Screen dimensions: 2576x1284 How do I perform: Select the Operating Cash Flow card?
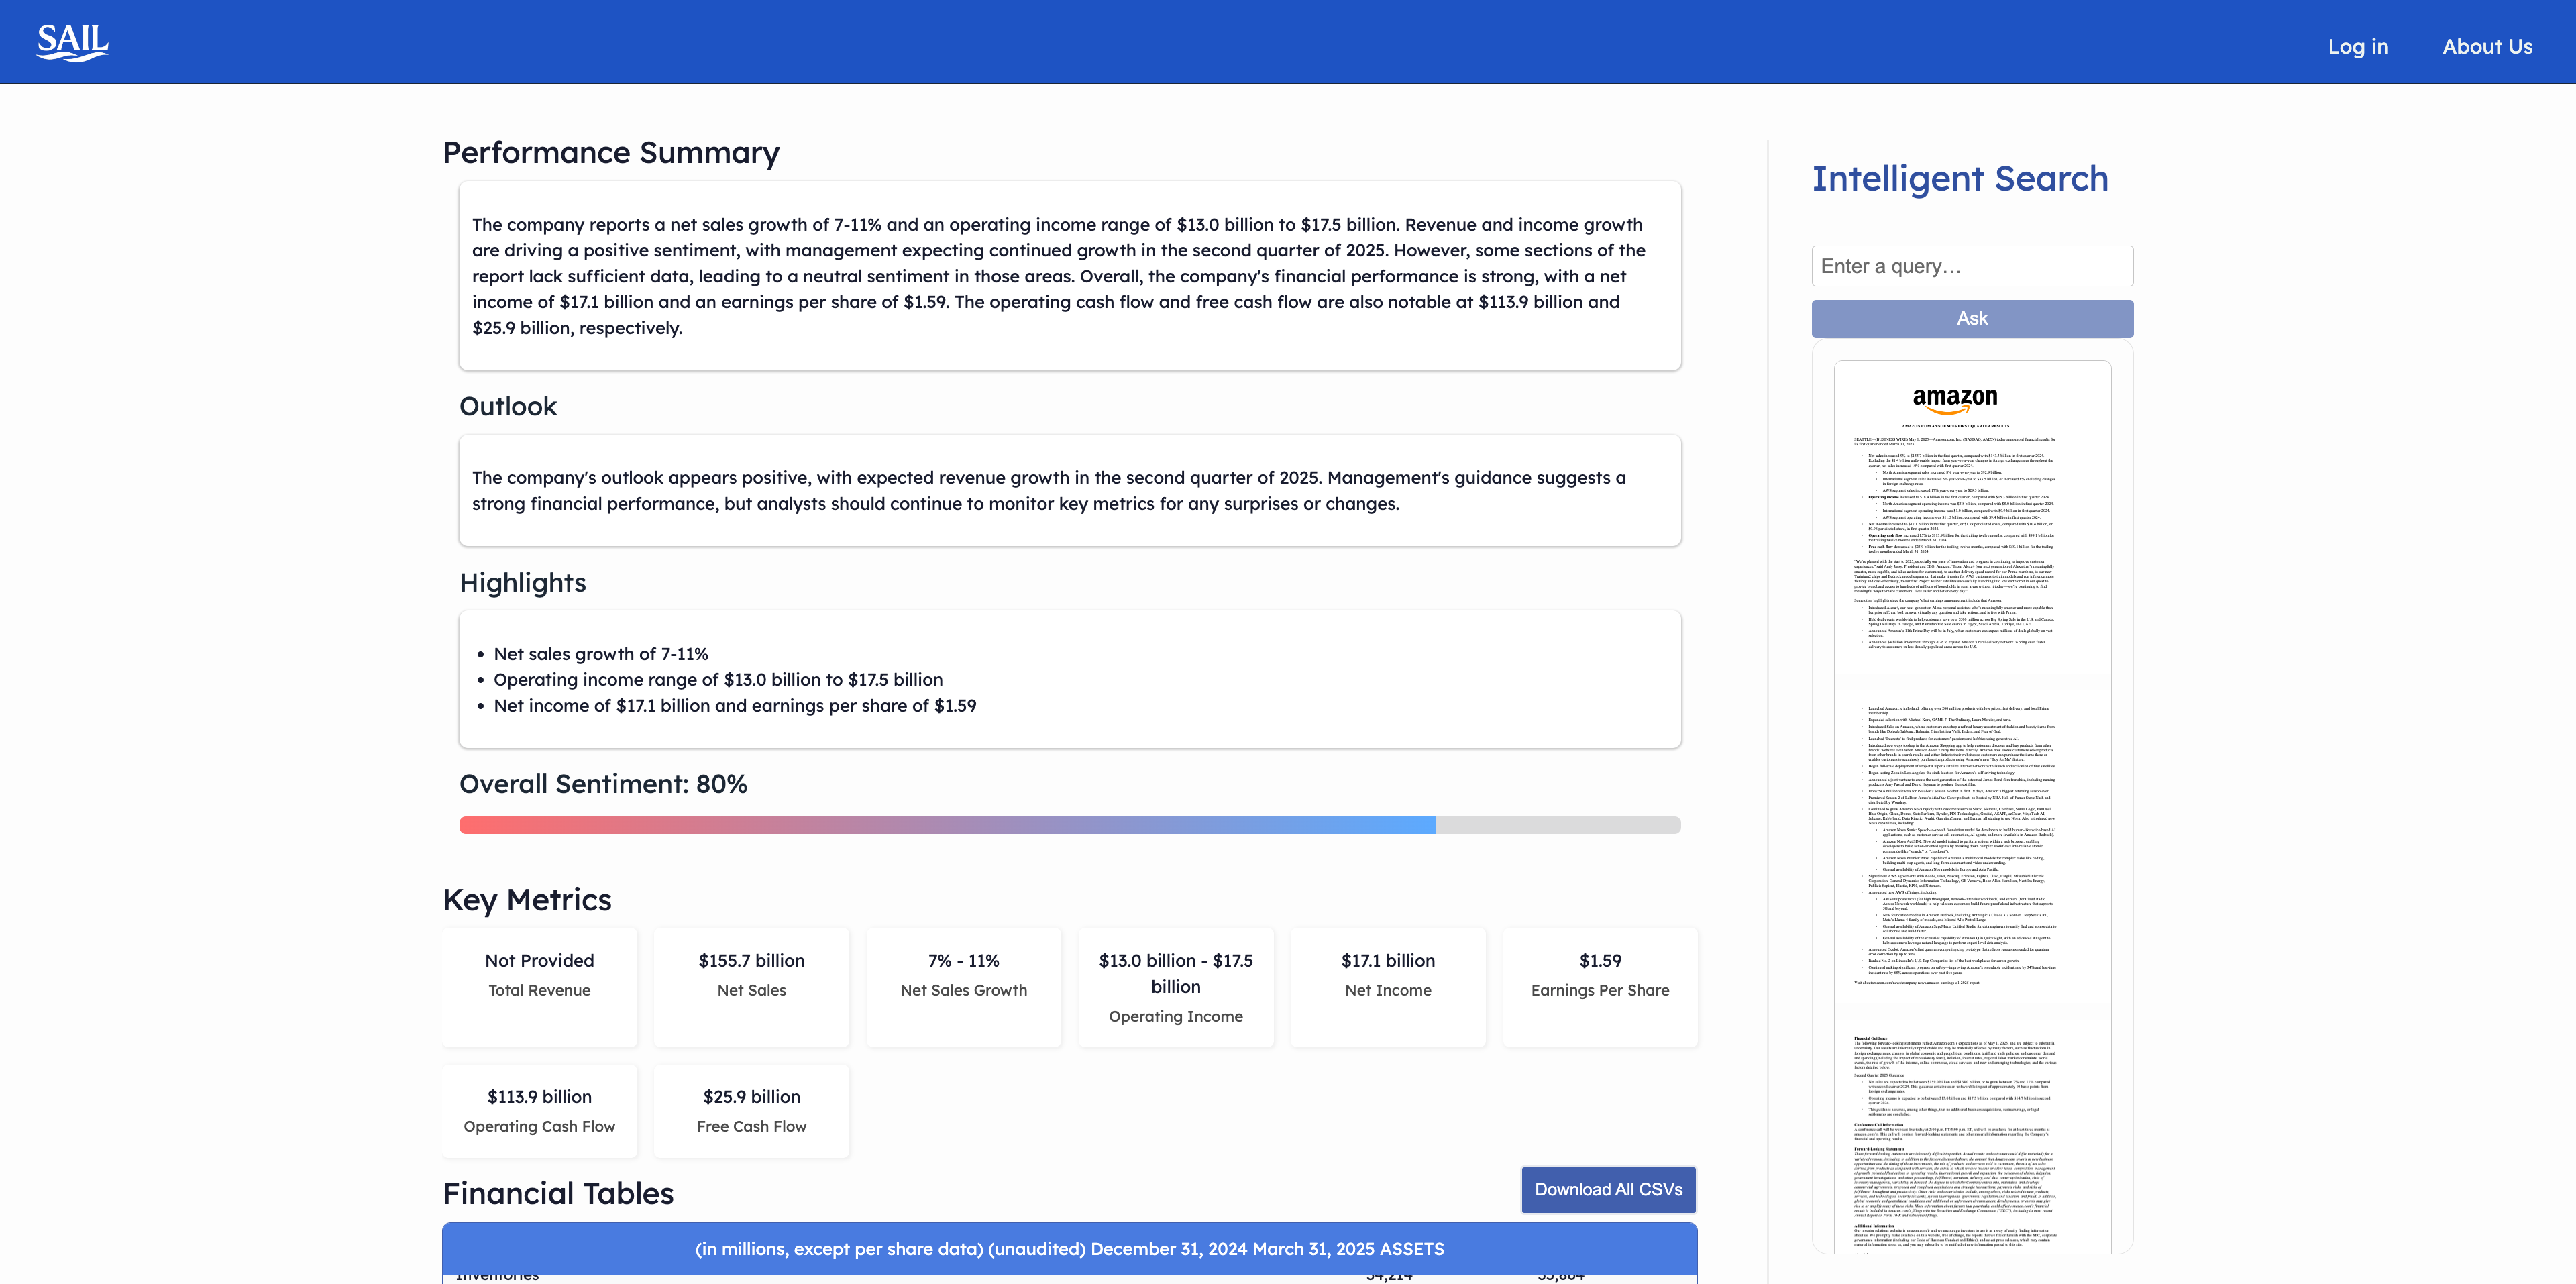539,1110
